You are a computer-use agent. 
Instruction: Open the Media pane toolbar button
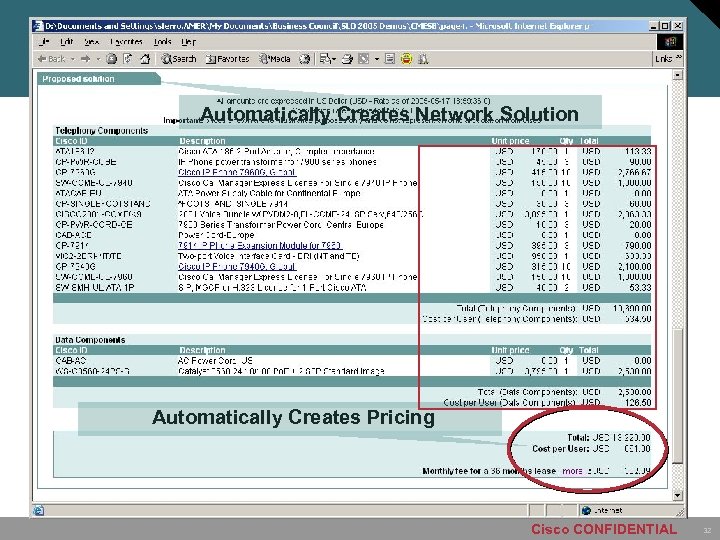[x=275, y=59]
